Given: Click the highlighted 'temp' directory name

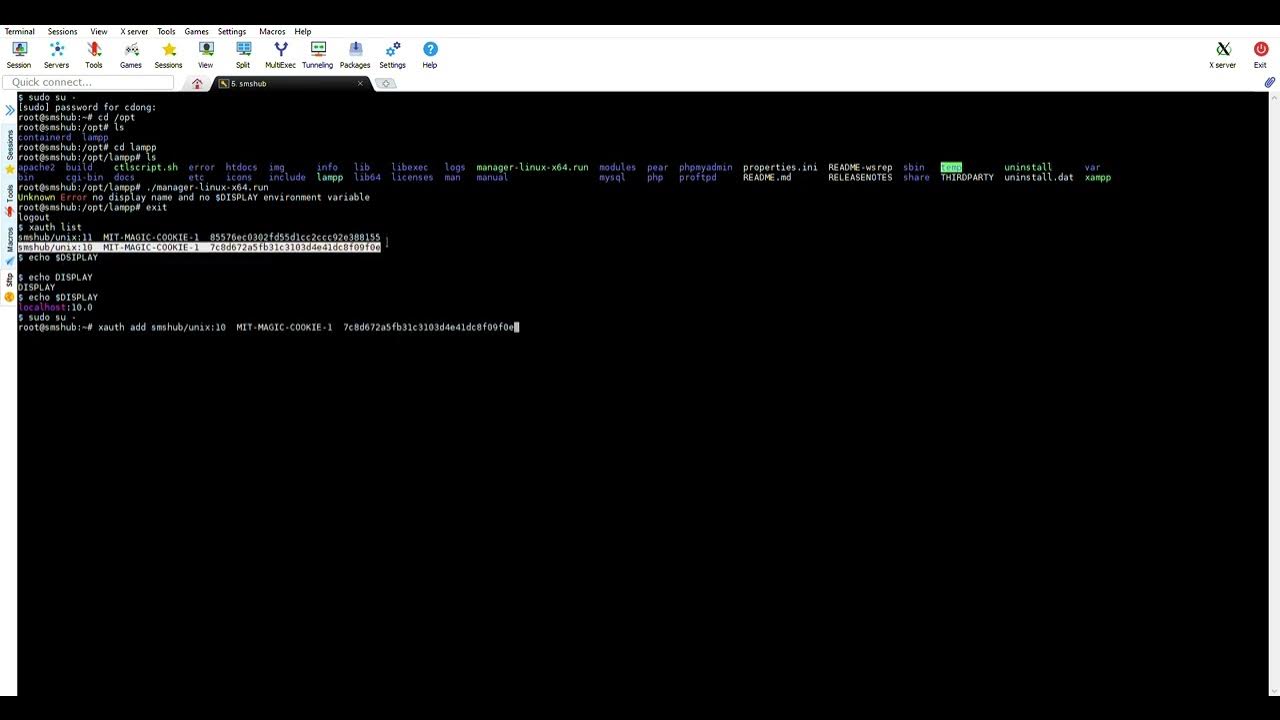Looking at the screenshot, I should tap(951, 167).
